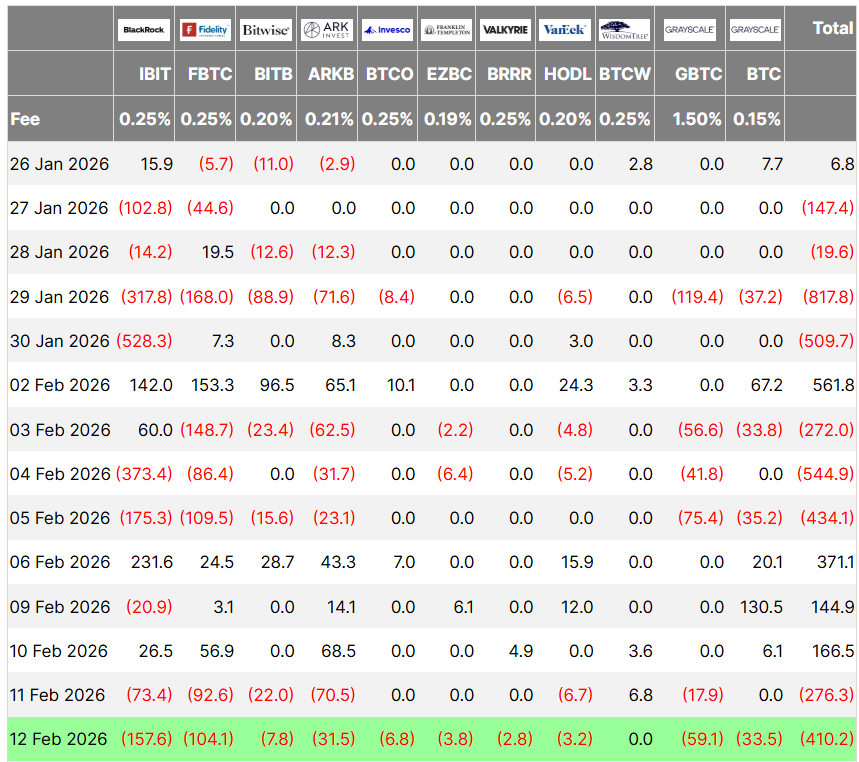Select the Bitwise logo

point(266,30)
